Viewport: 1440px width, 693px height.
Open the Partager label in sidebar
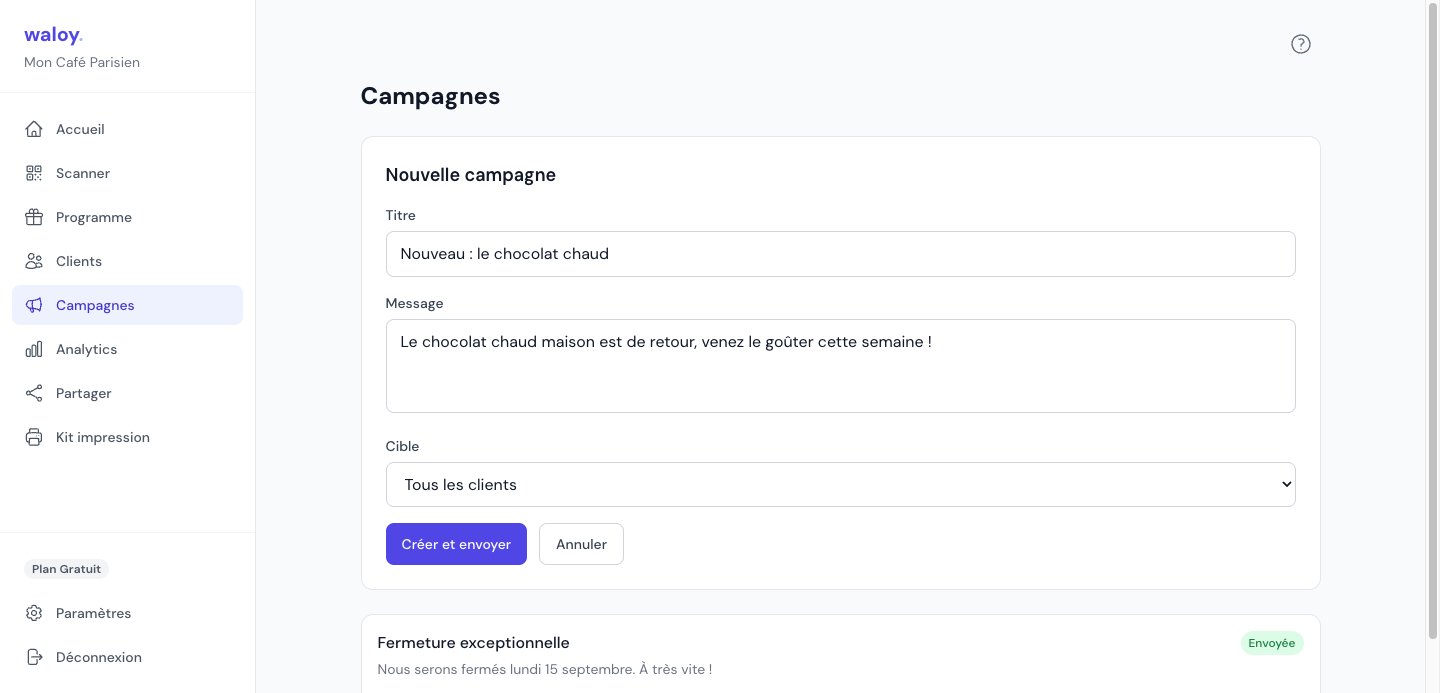84,393
